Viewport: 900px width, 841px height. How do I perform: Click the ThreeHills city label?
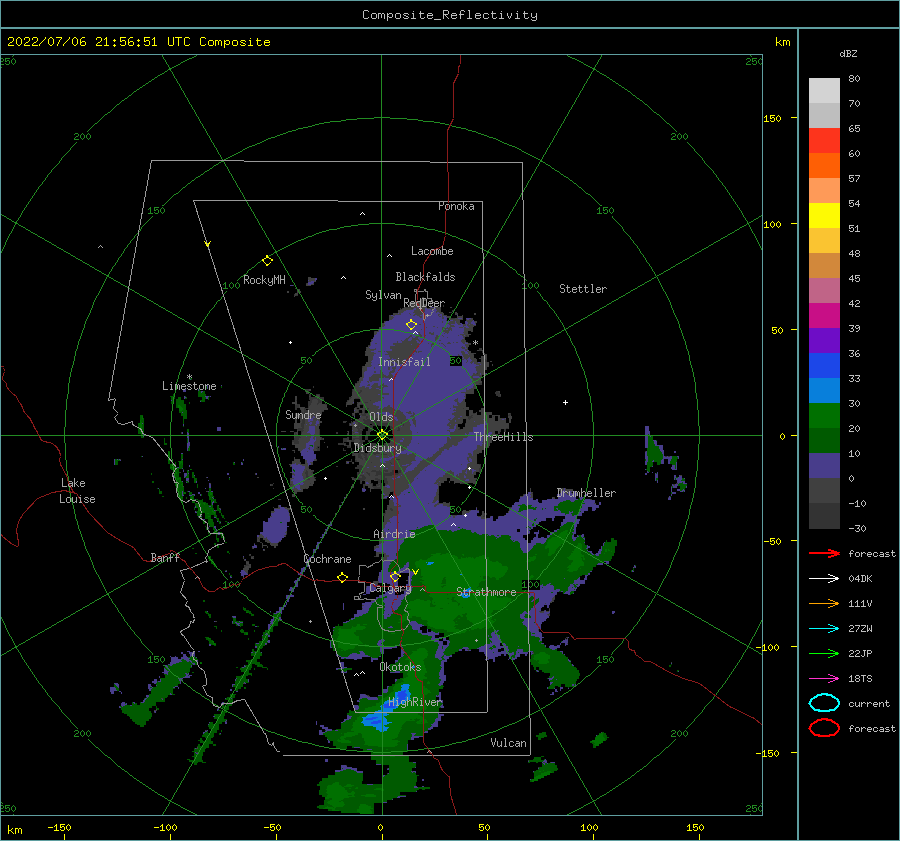[x=503, y=437]
